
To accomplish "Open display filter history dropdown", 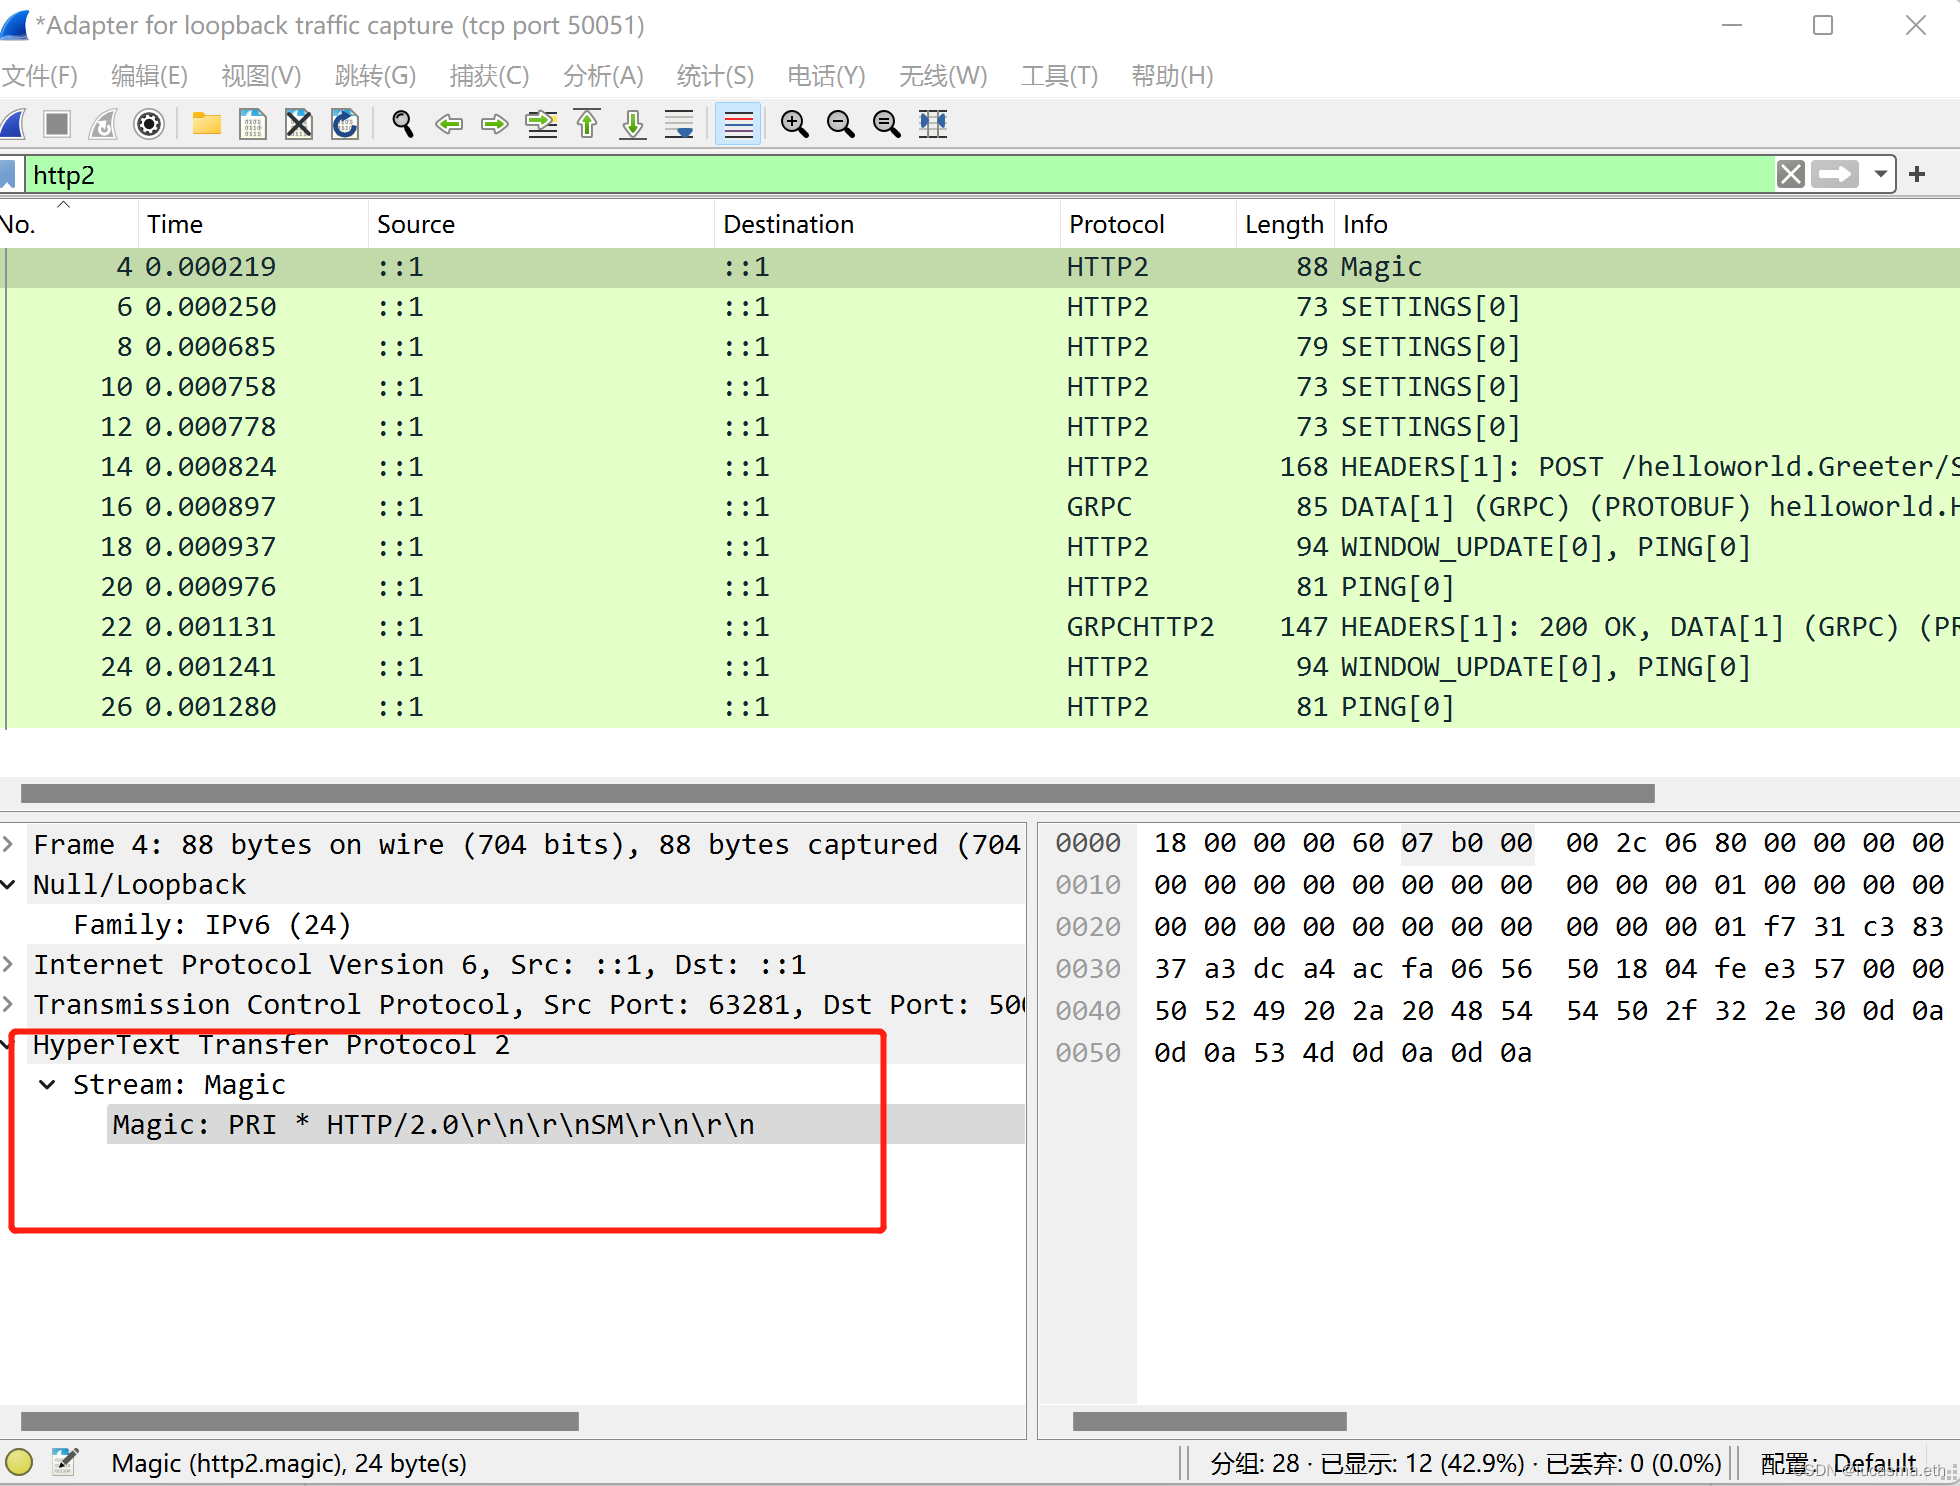I will tap(1881, 175).
